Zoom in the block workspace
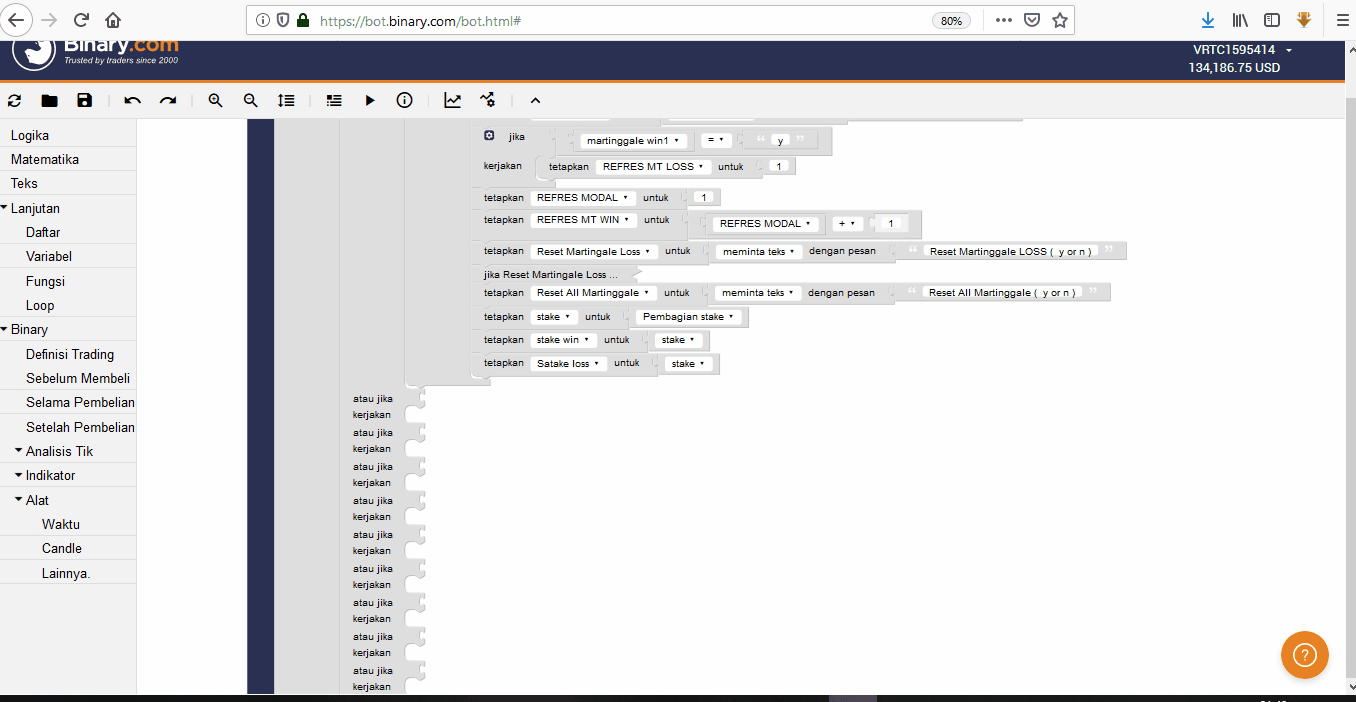 pyautogui.click(x=215, y=100)
